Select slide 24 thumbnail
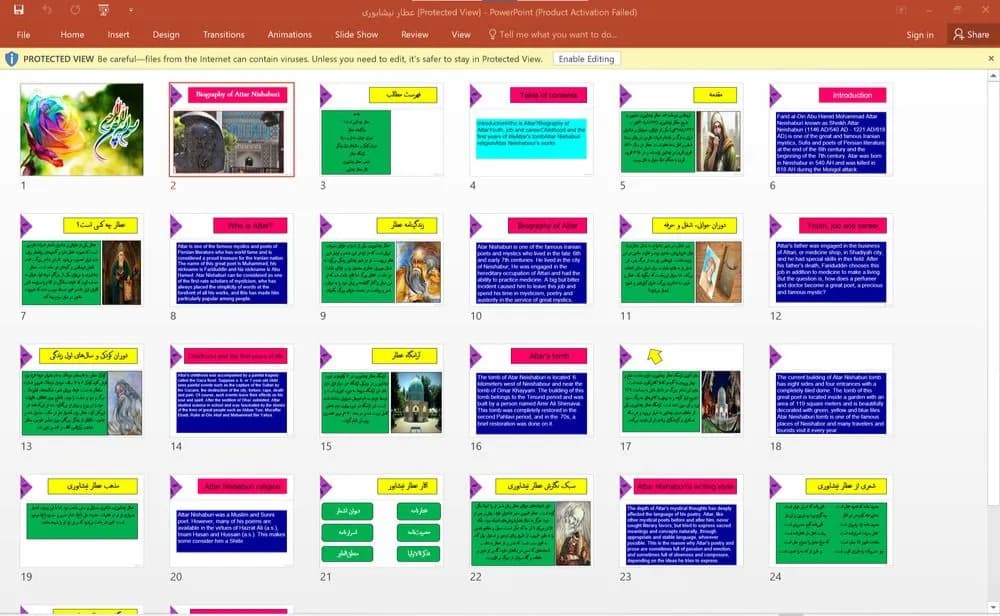 [831, 520]
